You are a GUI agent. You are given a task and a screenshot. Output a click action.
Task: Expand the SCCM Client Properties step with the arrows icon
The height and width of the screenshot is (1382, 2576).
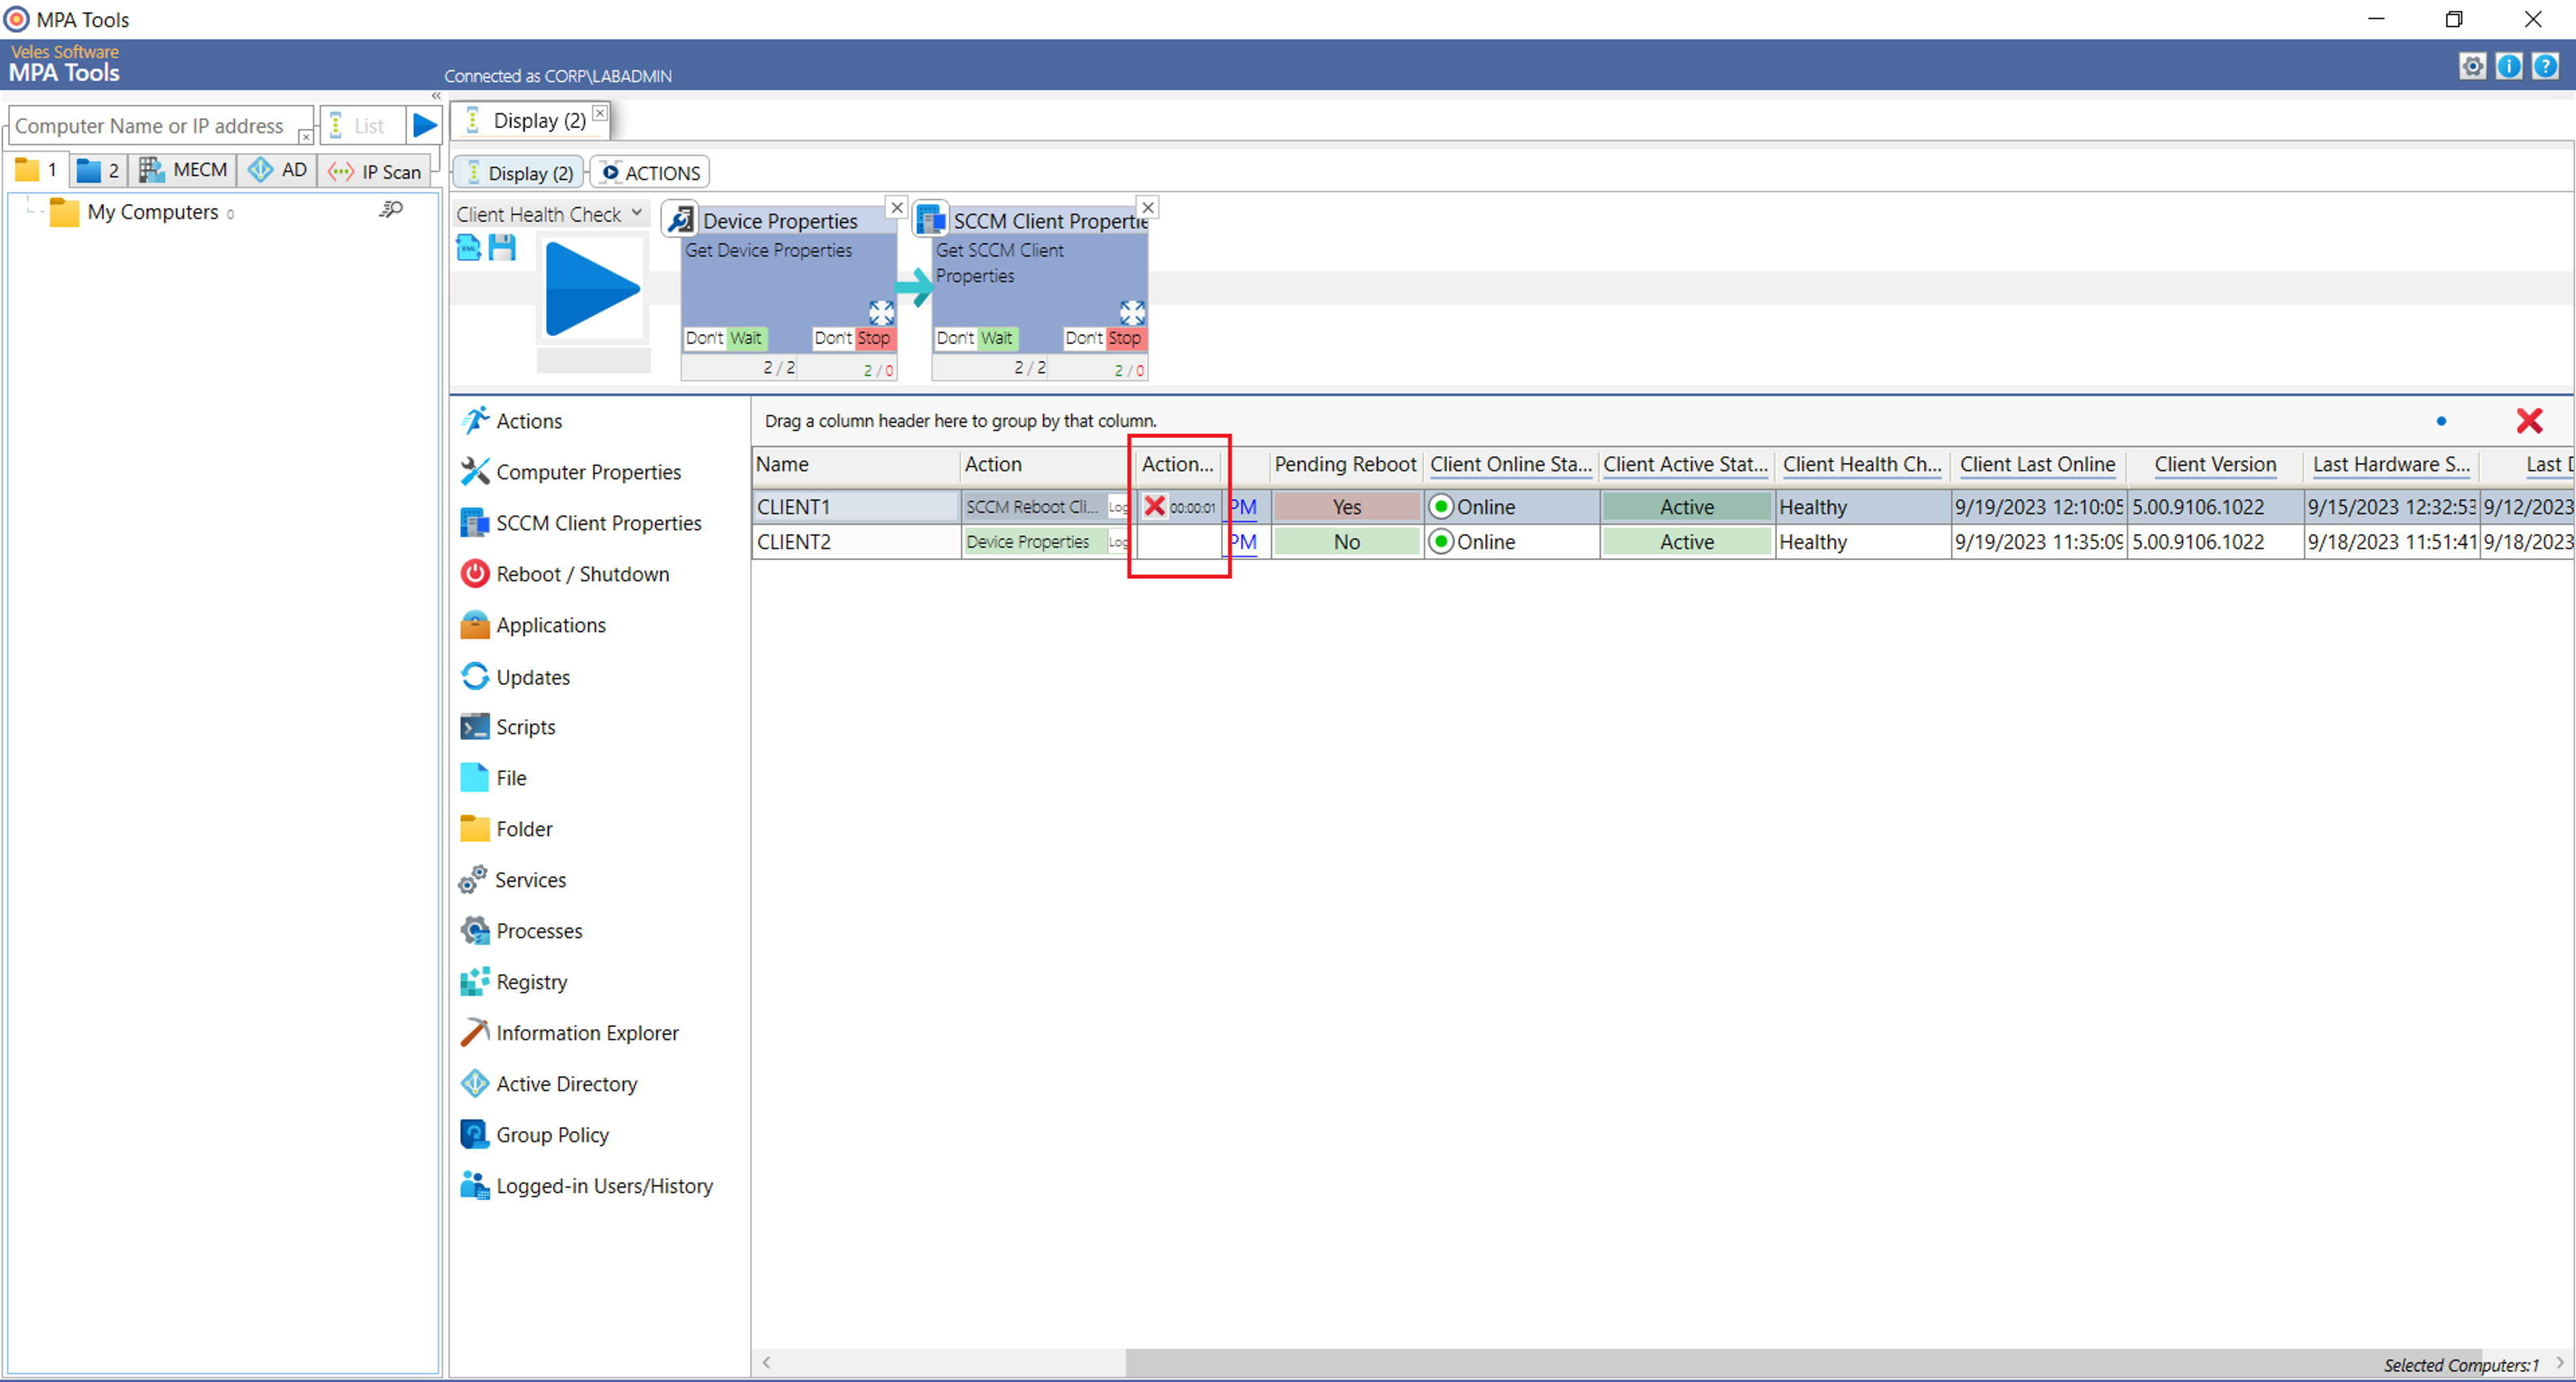click(x=1132, y=312)
